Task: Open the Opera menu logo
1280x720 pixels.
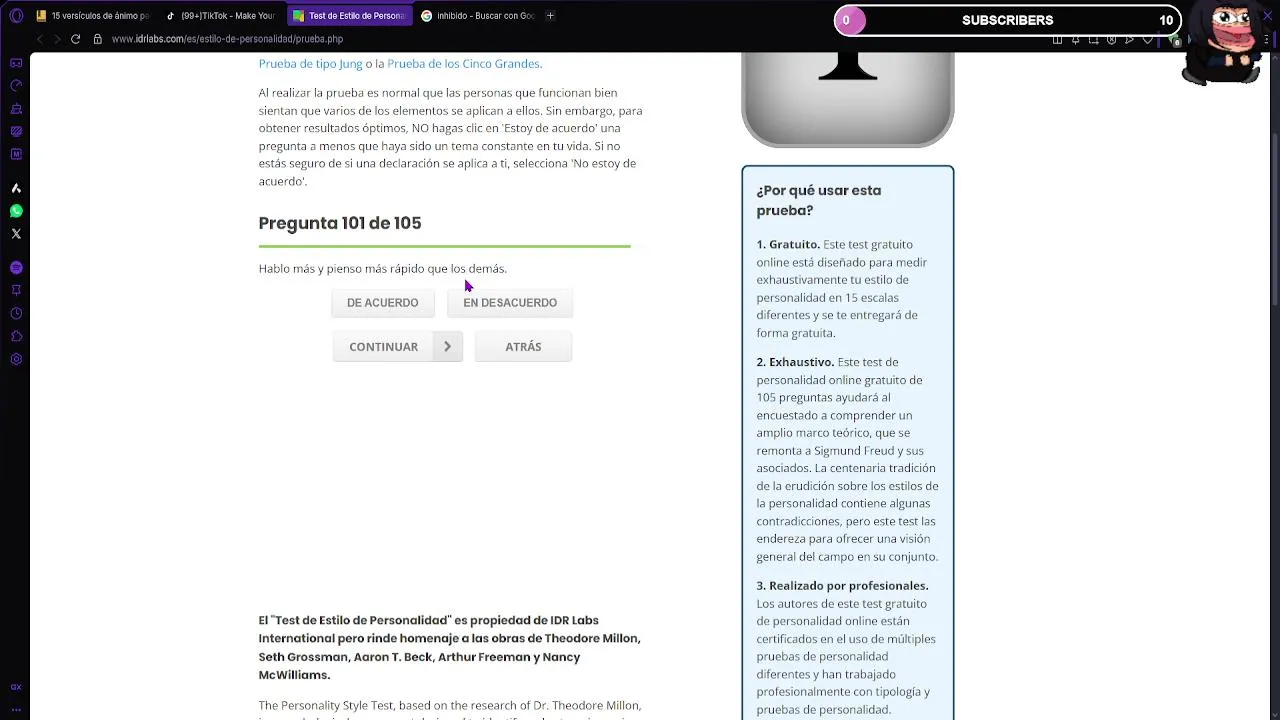Action: pyautogui.click(x=16, y=16)
